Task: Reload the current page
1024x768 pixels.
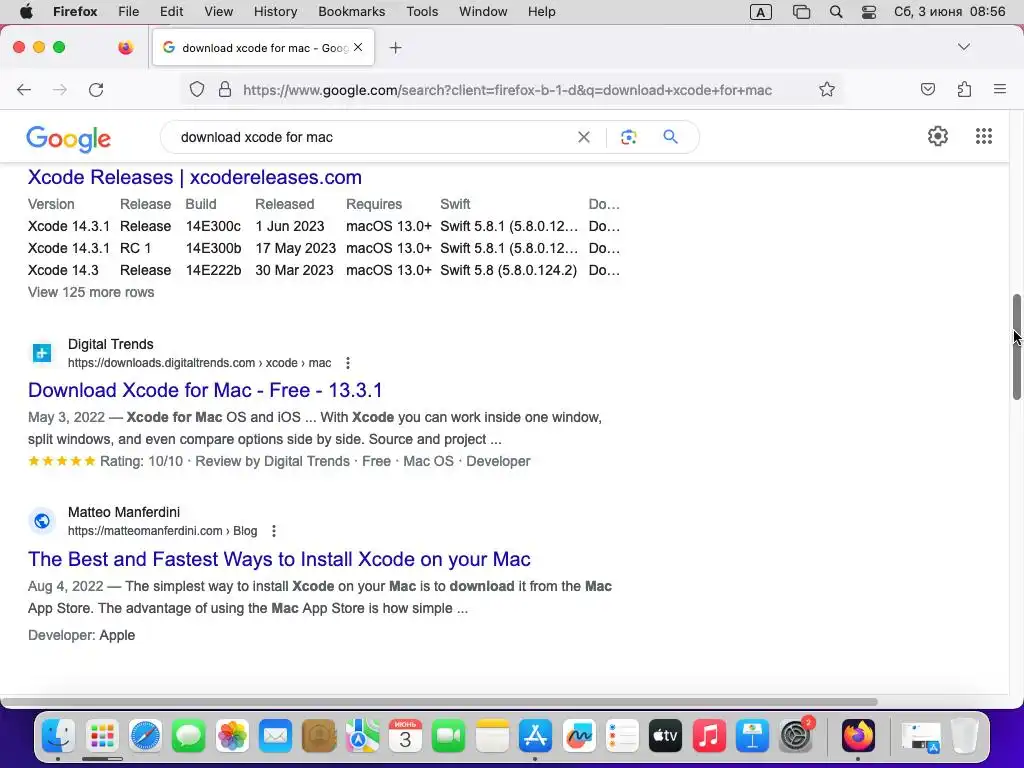Action: pos(96,89)
